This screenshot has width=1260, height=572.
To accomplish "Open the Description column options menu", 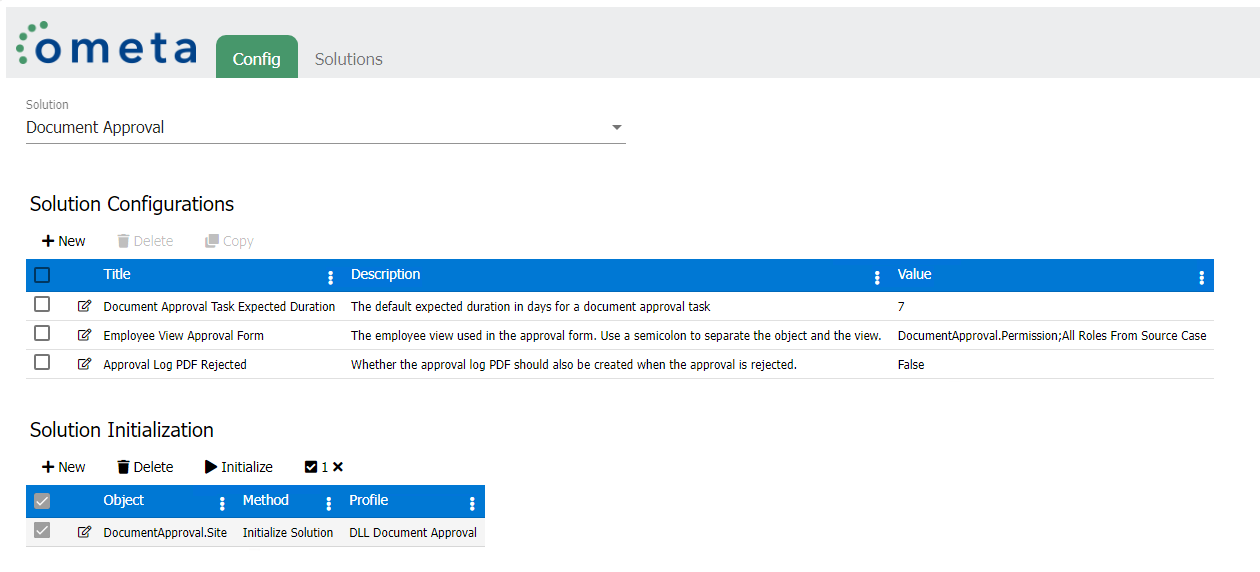I will (877, 277).
